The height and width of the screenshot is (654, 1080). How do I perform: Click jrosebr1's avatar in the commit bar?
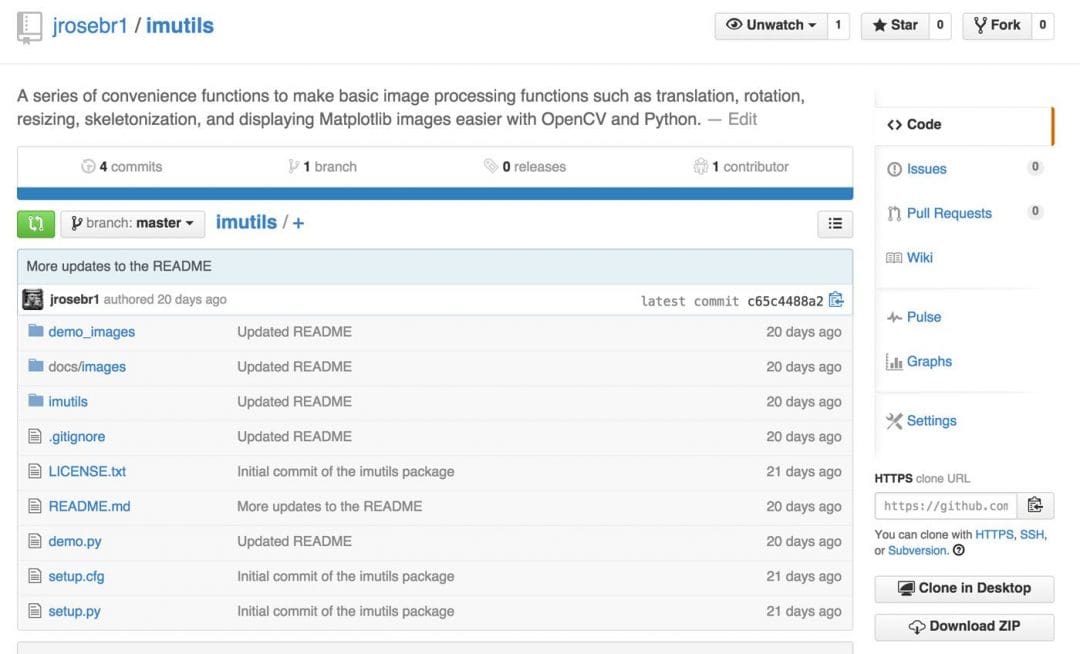click(x=32, y=299)
